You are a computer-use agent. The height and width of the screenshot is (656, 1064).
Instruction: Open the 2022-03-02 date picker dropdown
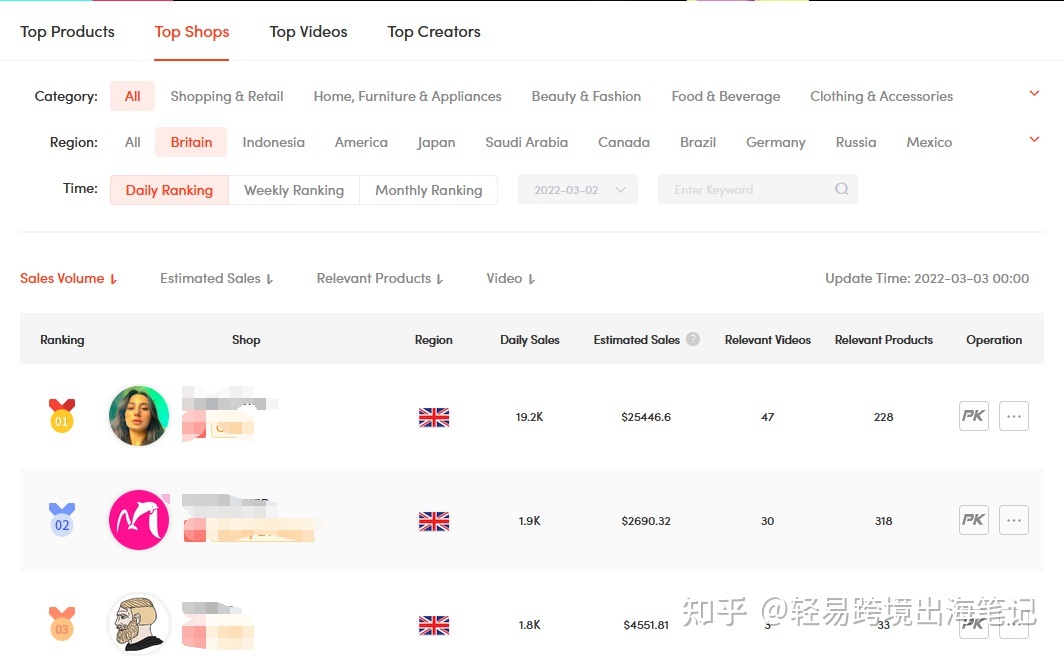(x=577, y=189)
